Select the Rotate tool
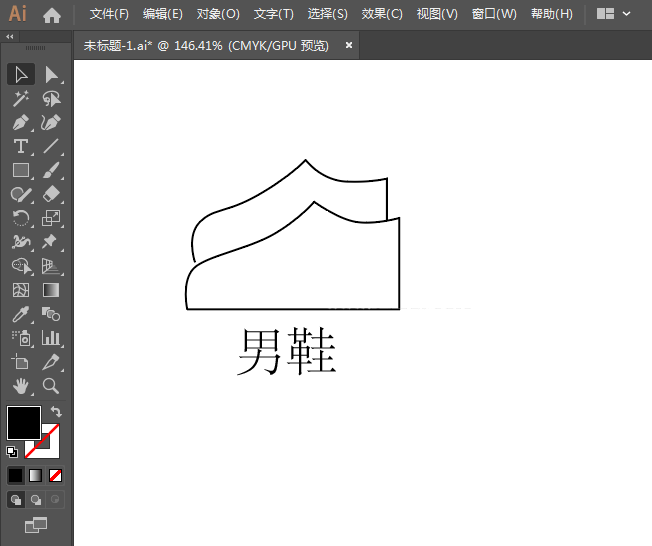 [x=21, y=218]
